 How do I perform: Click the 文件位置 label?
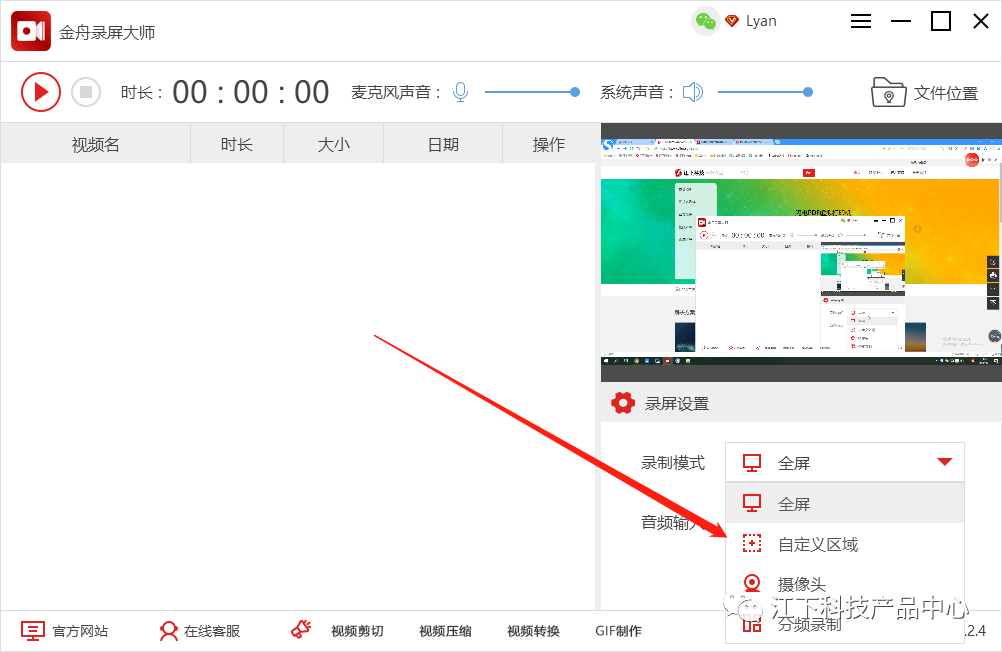pyautogui.click(x=946, y=93)
